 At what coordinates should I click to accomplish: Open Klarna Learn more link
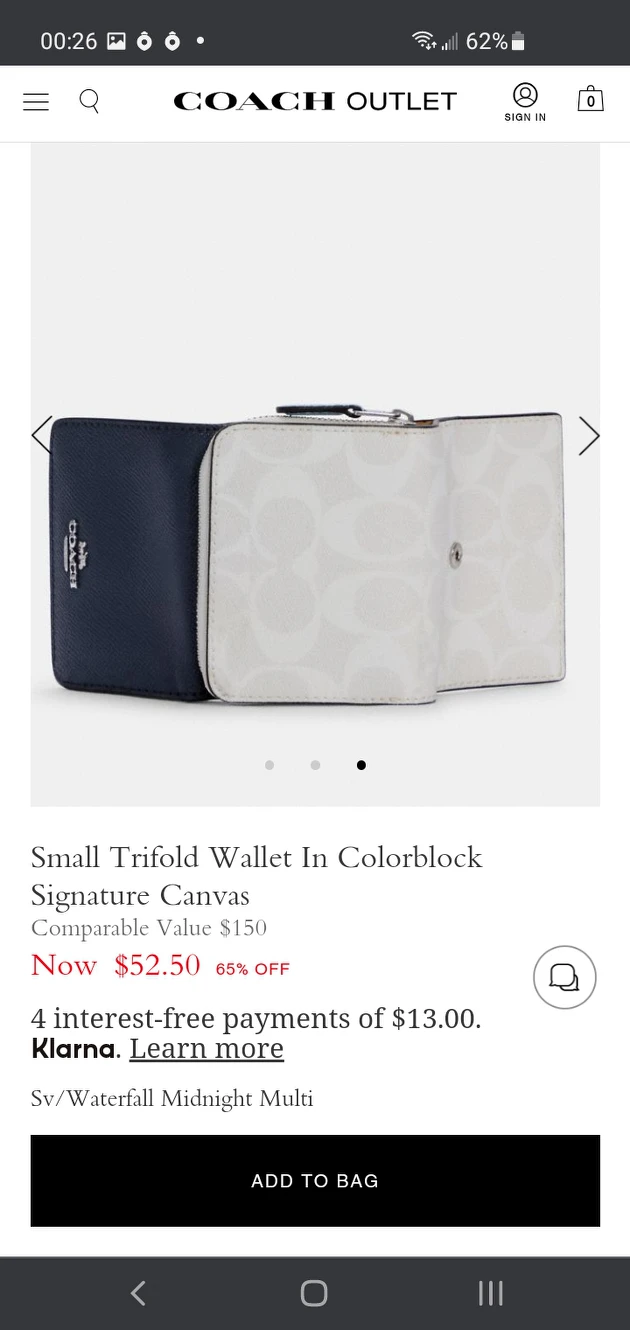[x=207, y=1048]
